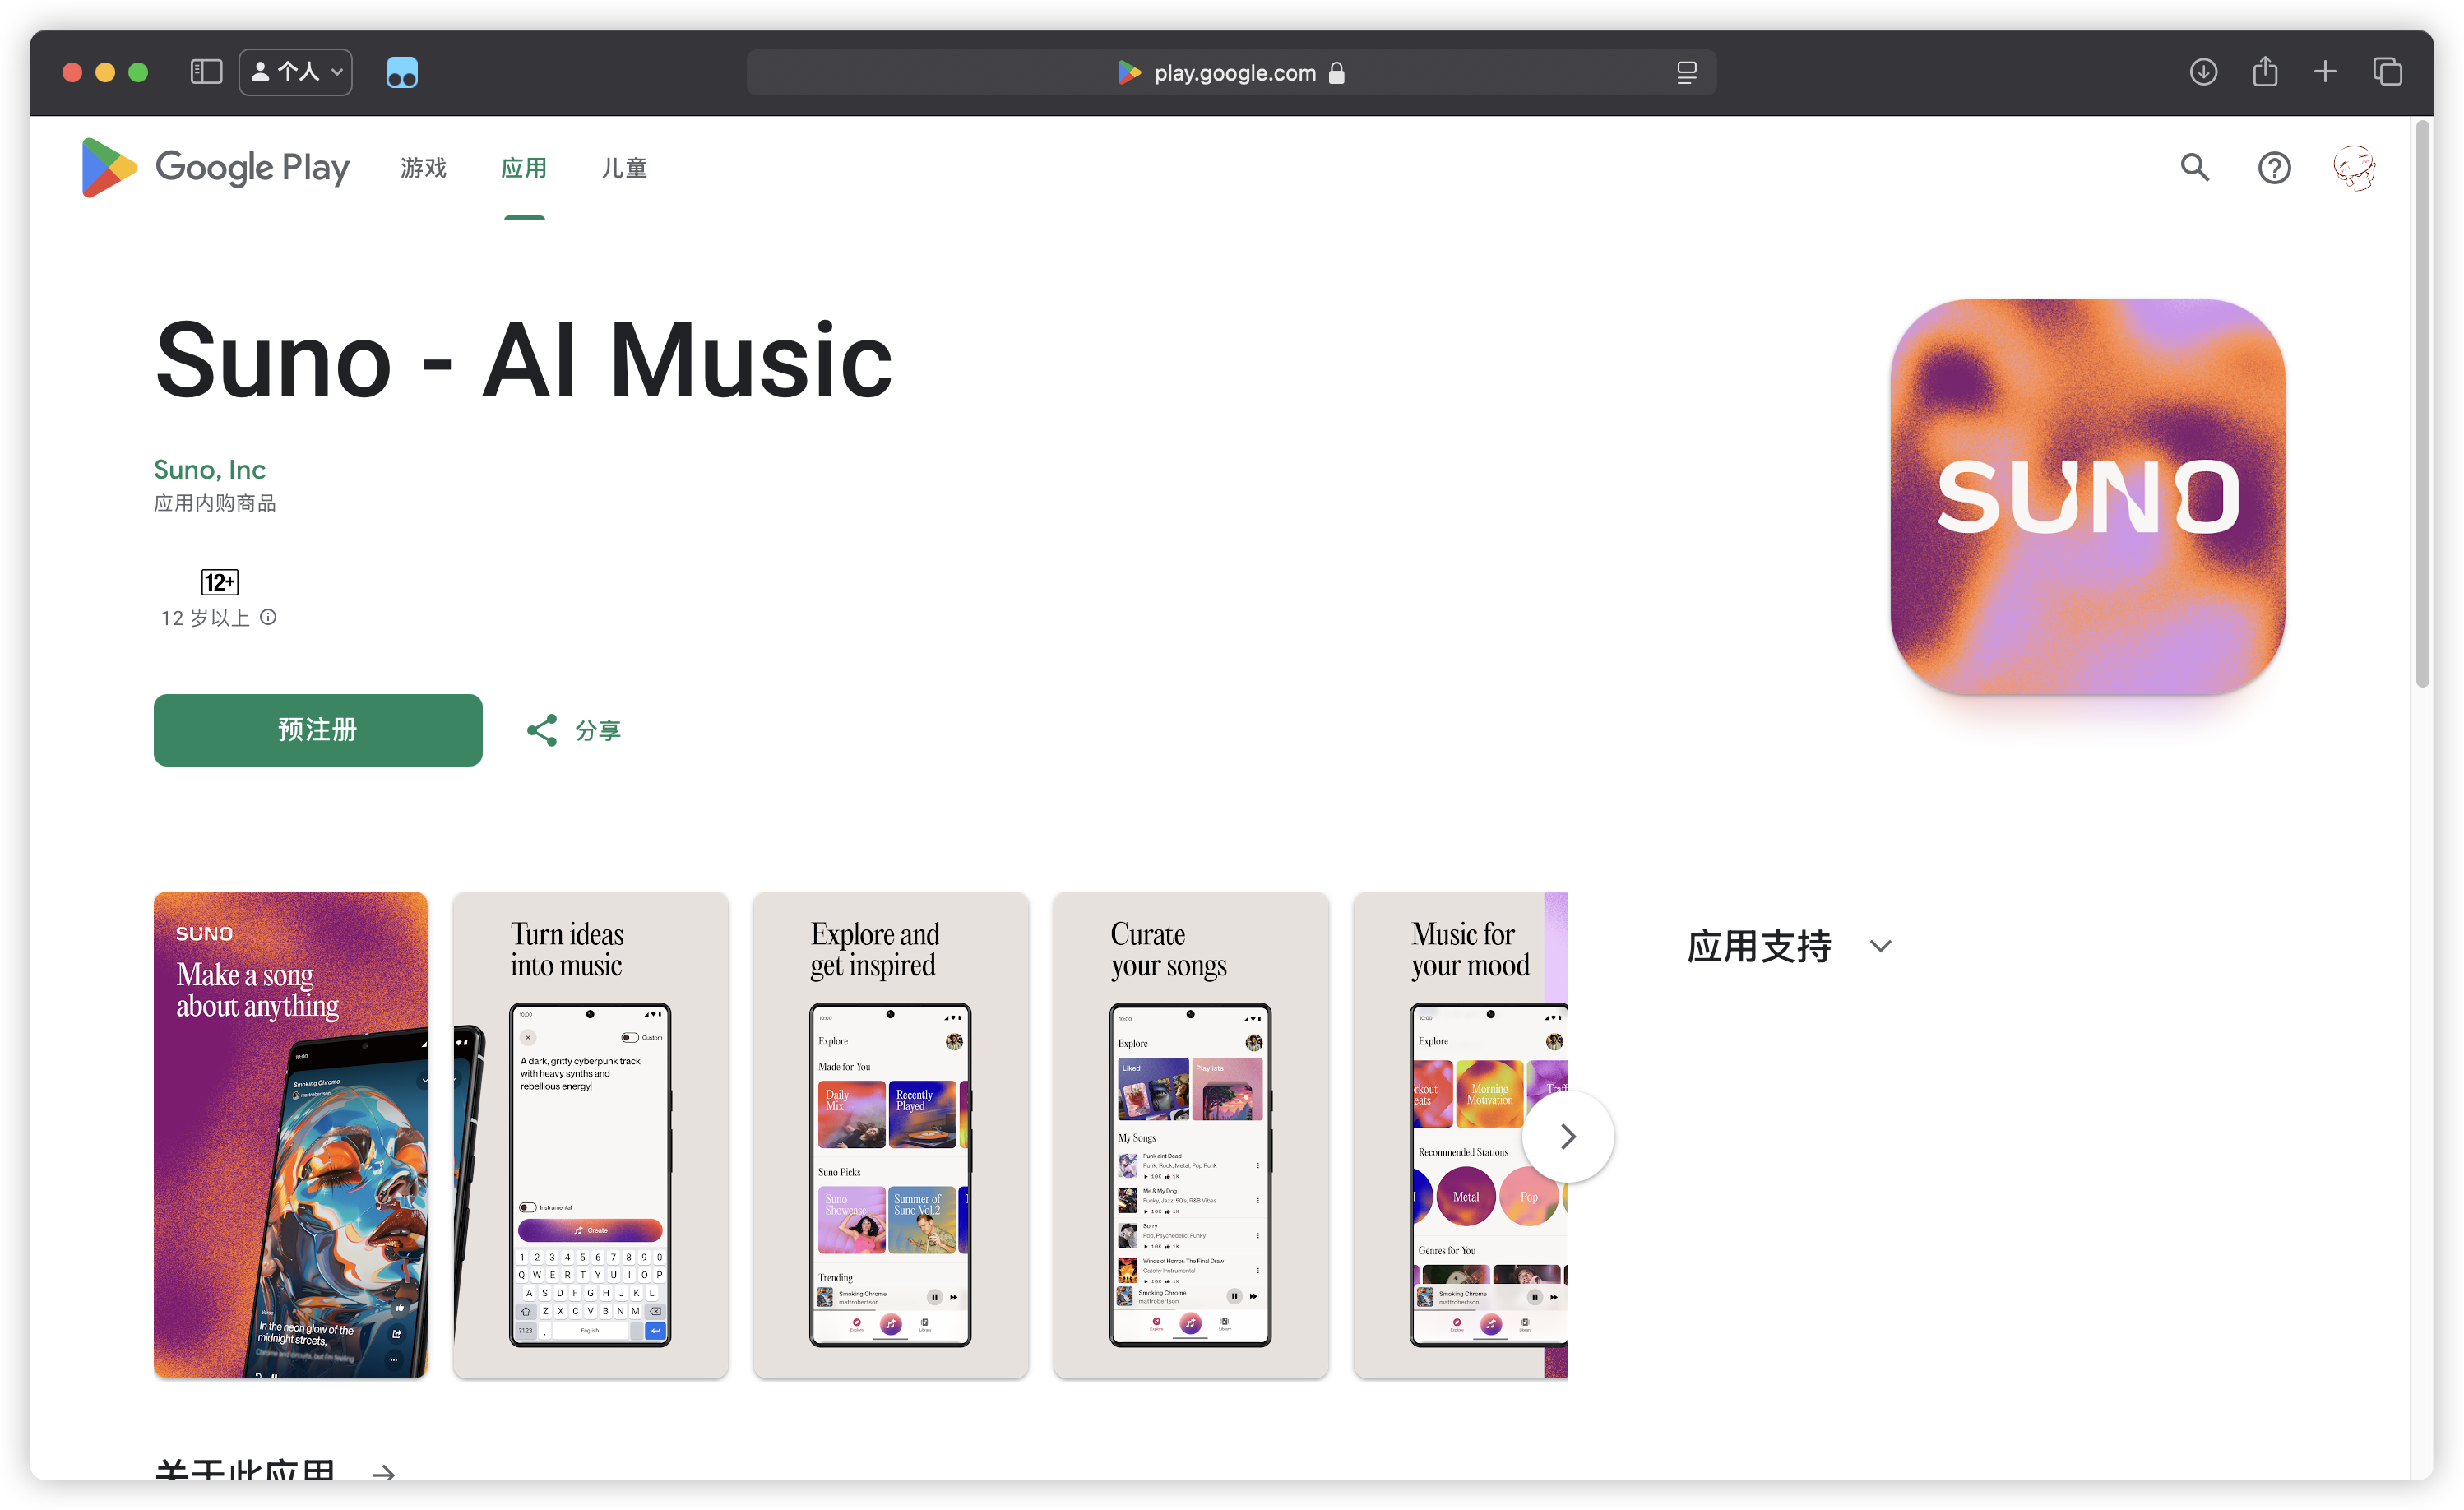
Task: Click the 应用支持 chevron to expand
Action: coord(1885,947)
